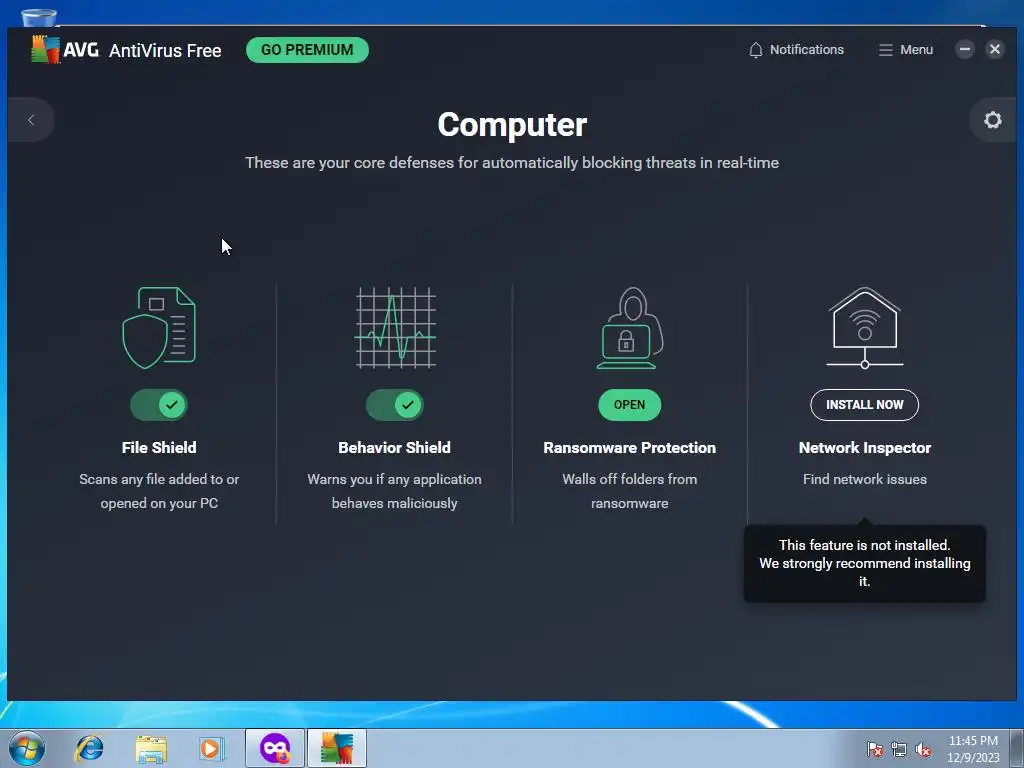The height and width of the screenshot is (768, 1024).
Task: Click the 'This feature is not installed' tooltip
Action: (865, 563)
